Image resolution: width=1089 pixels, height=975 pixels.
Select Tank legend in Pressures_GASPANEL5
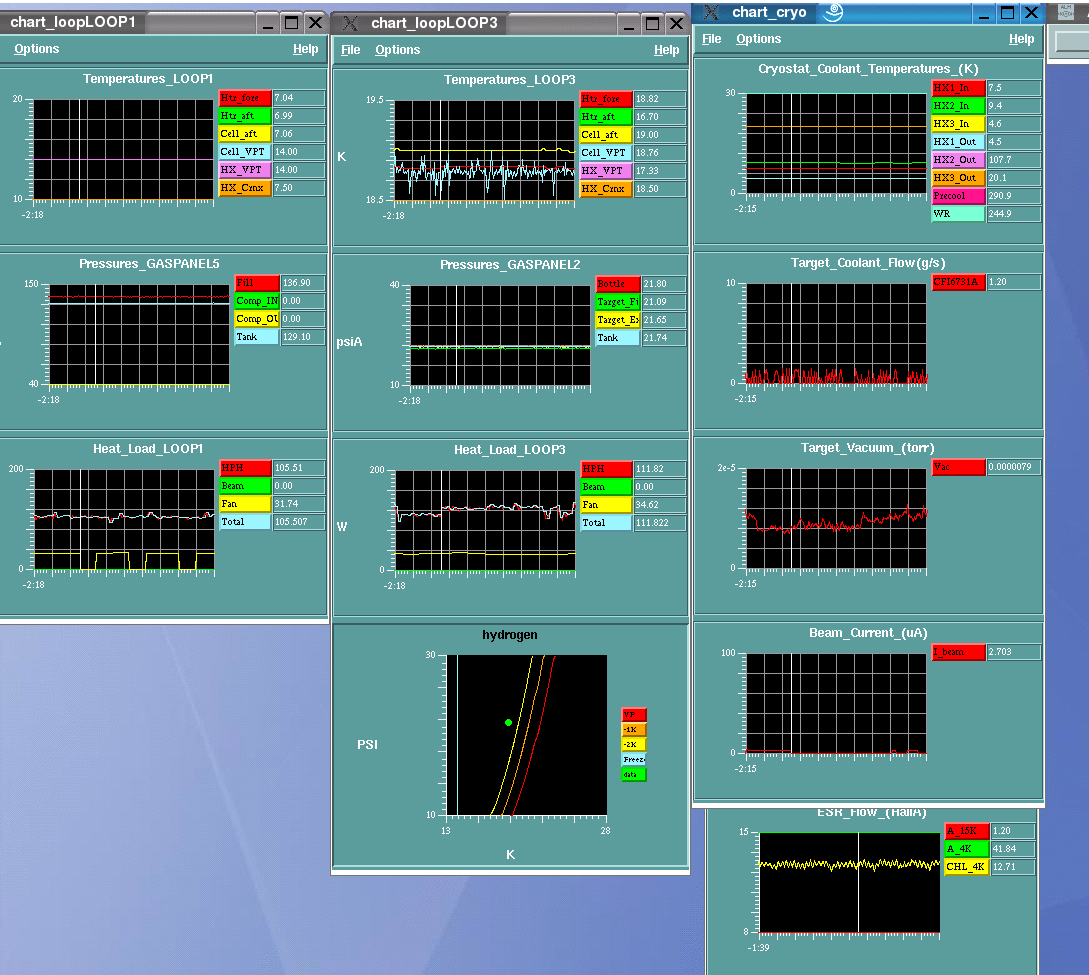257,337
